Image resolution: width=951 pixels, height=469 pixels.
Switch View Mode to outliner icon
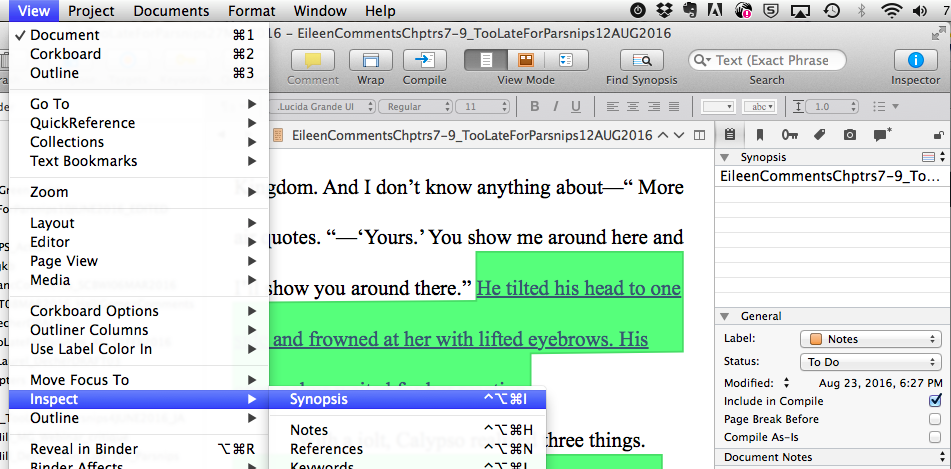point(566,60)
